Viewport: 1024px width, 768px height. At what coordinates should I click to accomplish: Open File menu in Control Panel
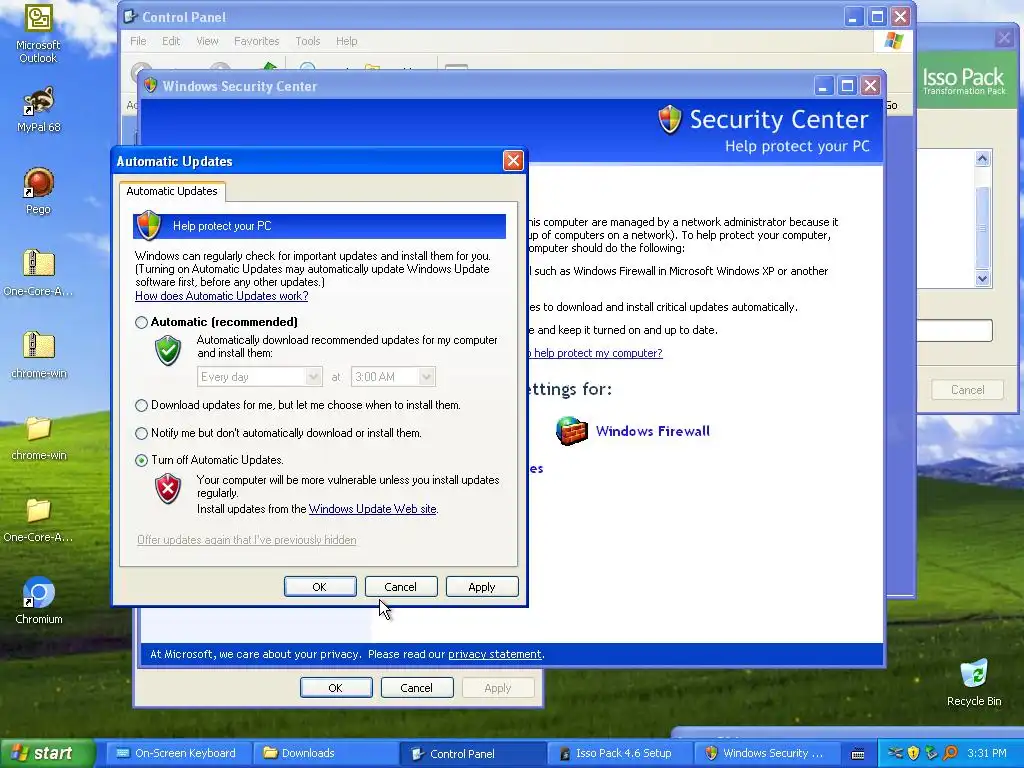138,41
